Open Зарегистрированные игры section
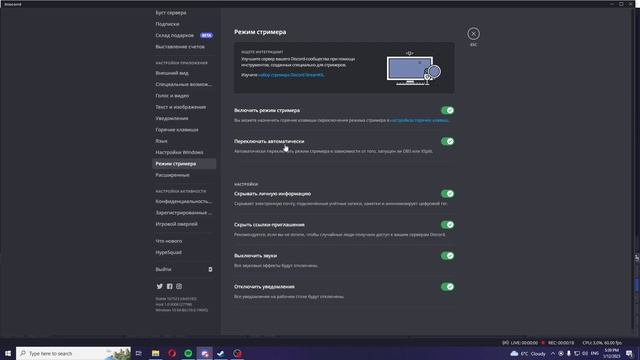This screenshot has height=360, width=640. [184, 213]
